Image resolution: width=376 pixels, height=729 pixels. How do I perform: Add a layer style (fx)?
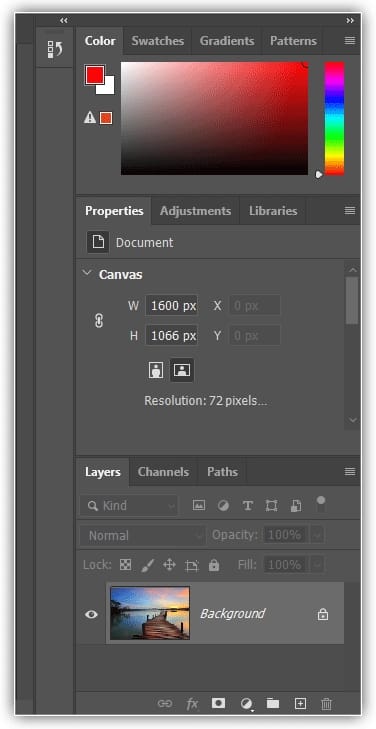coord(192,704)
